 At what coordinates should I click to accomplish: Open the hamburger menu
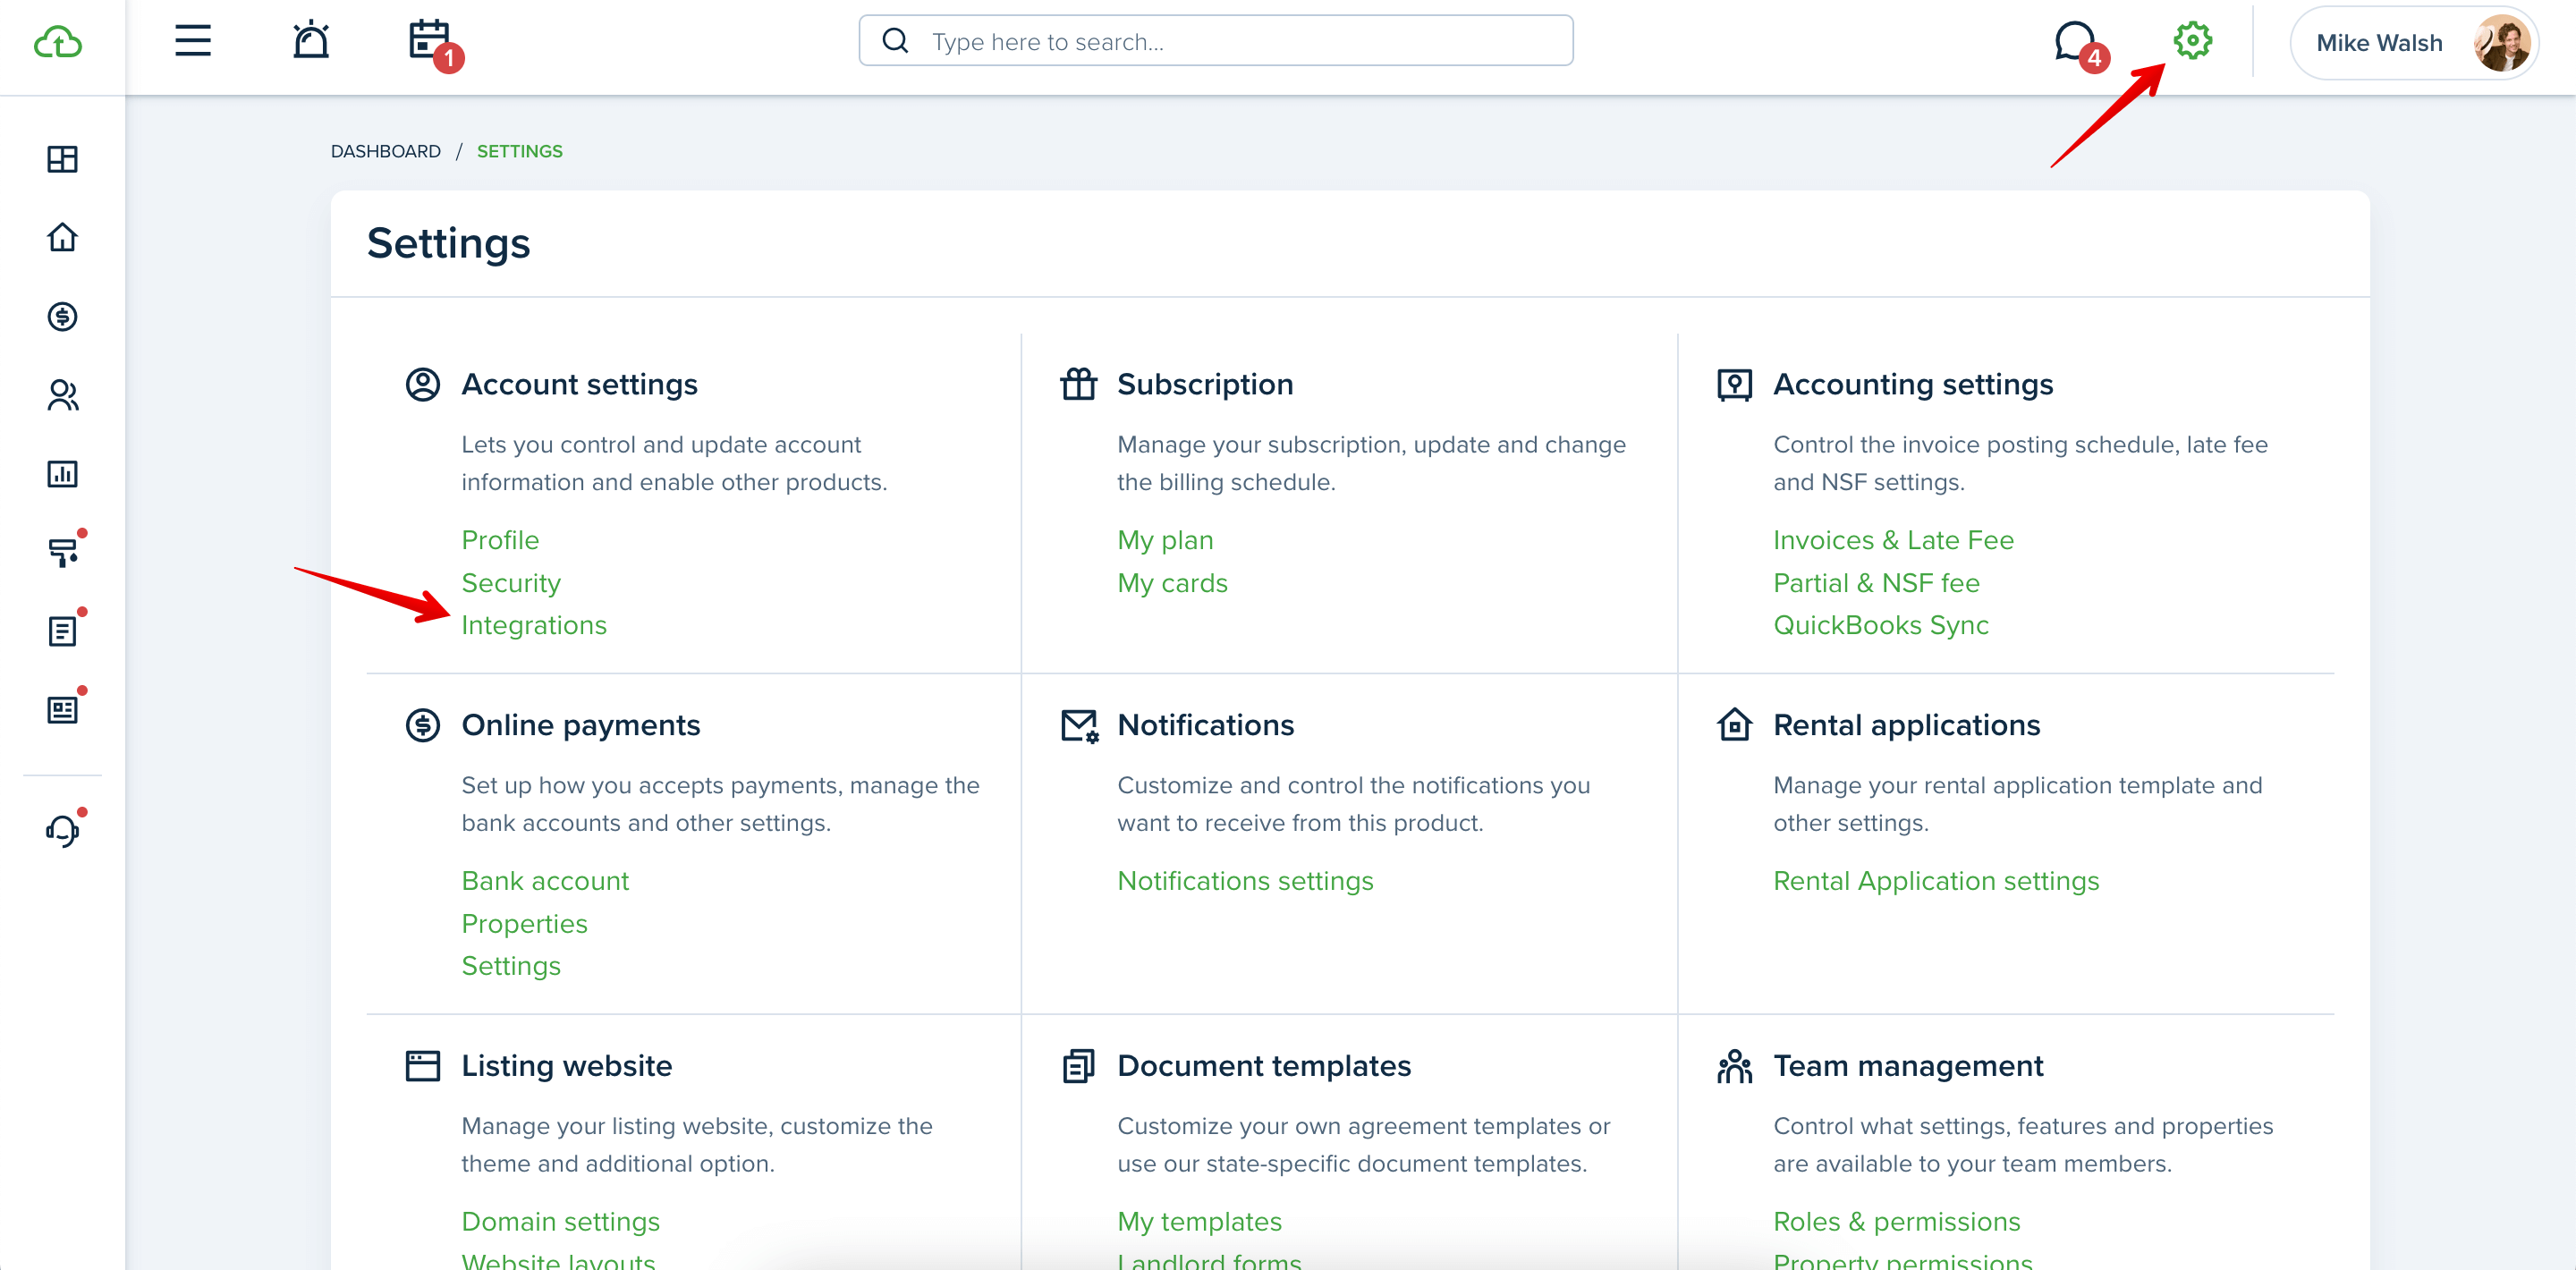pyautogui.click(x=193, y=41)
